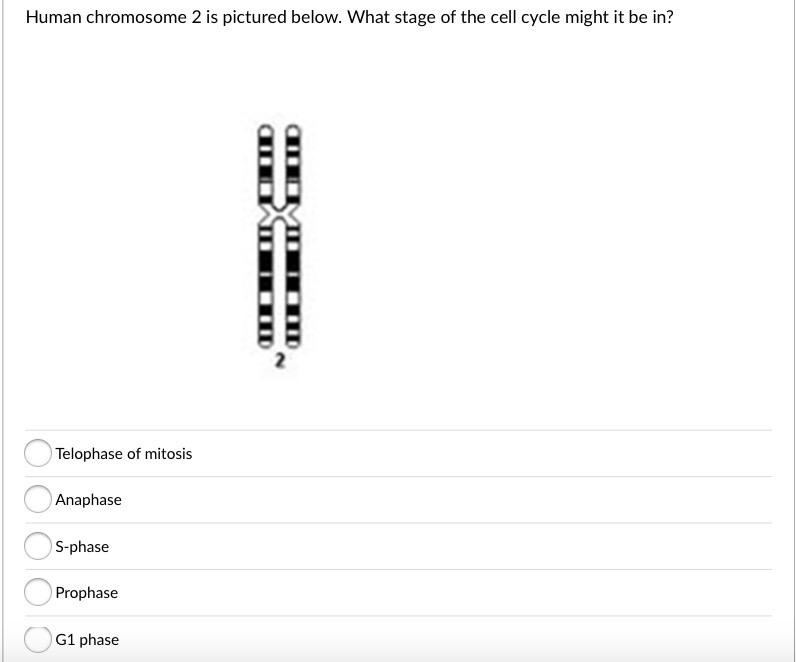796x662 pixels.
Task: Click the bottom tip of left chromatid
Action: click(267, 343)
